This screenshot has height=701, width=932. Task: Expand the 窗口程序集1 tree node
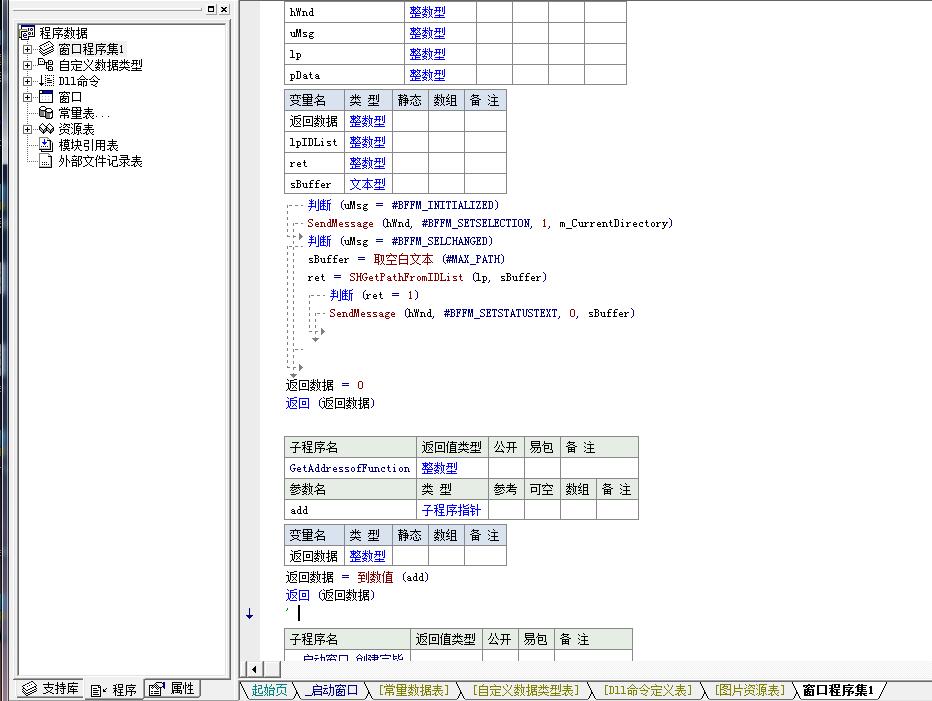27,49
